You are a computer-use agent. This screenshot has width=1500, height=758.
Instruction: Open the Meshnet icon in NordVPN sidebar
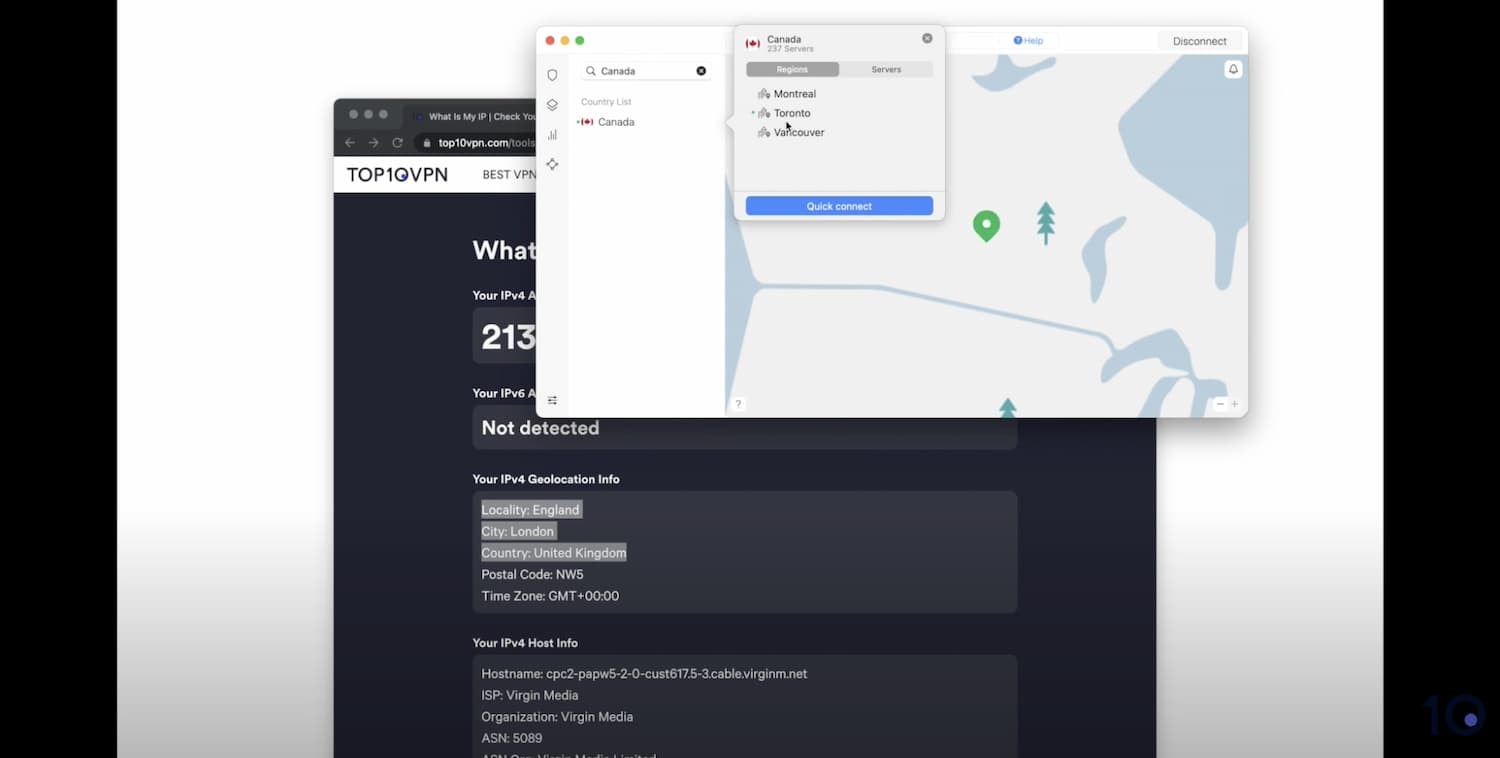[552, 164]
